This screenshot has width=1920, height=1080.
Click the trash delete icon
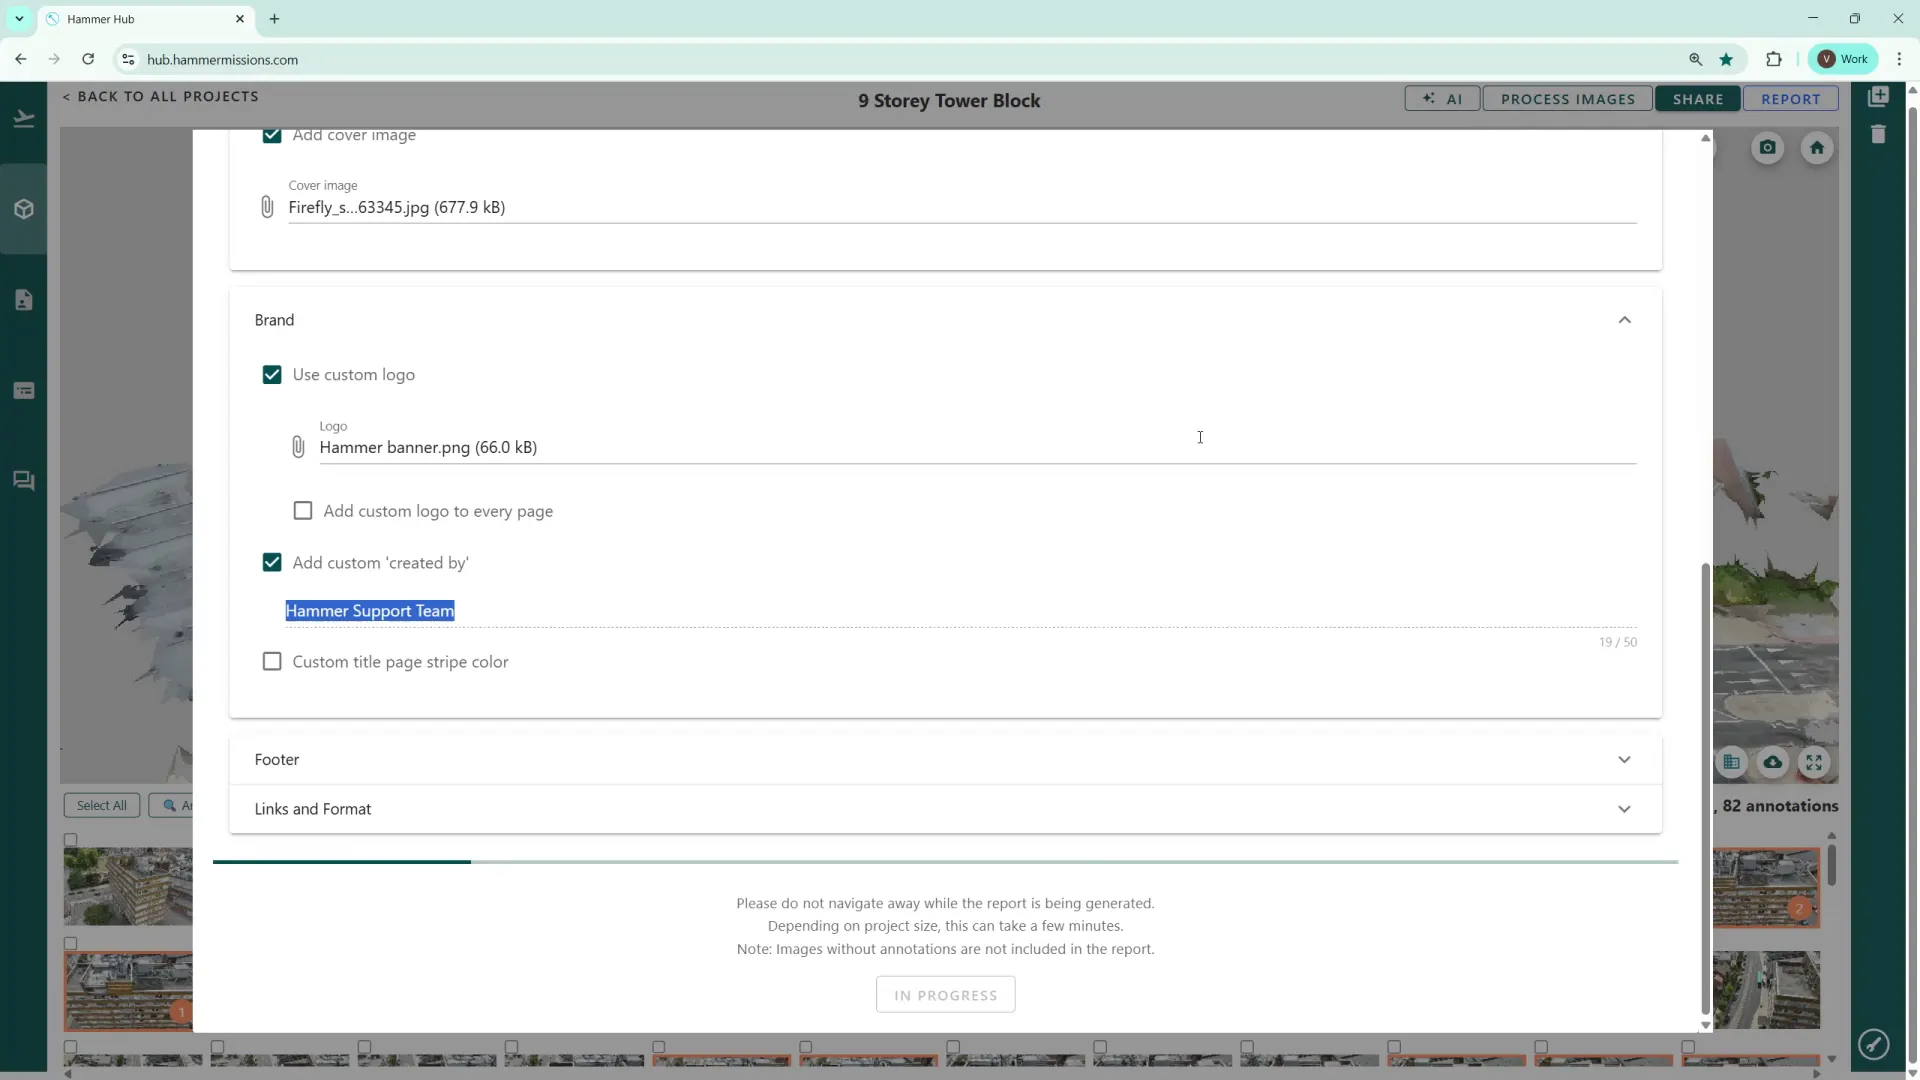point(1878,134)
